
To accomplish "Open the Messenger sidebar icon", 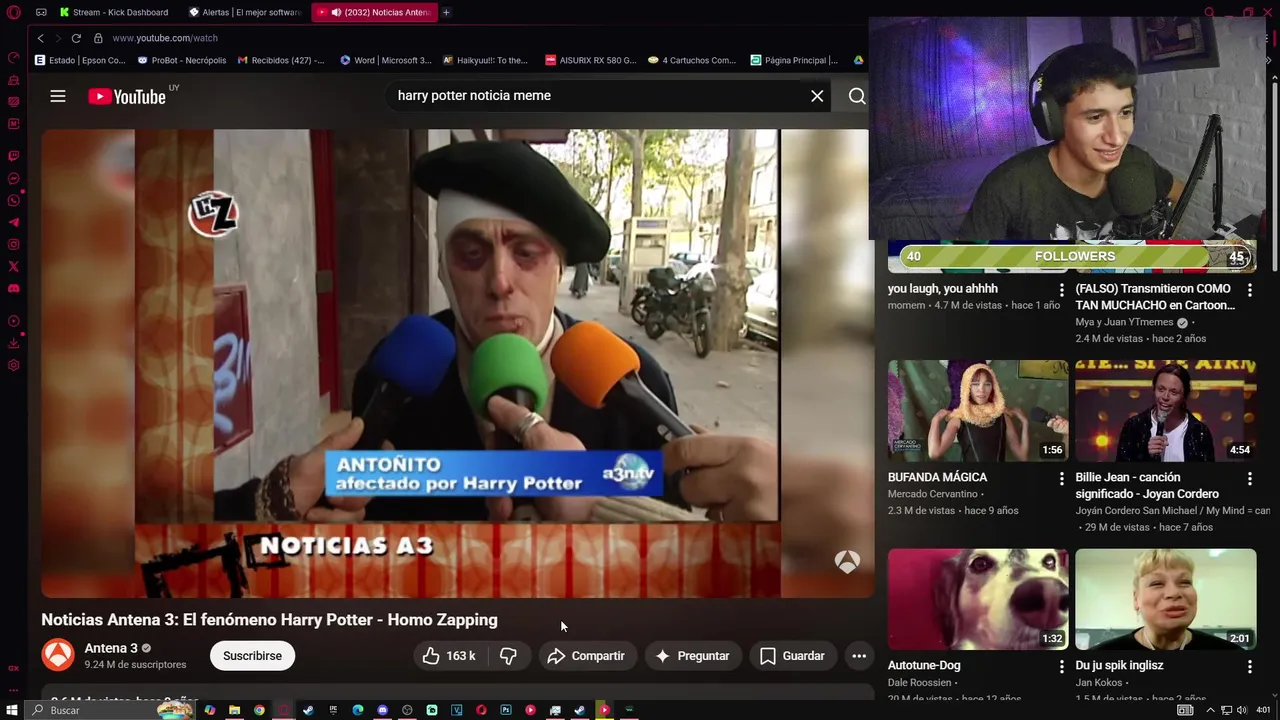I will pos(13,178).
